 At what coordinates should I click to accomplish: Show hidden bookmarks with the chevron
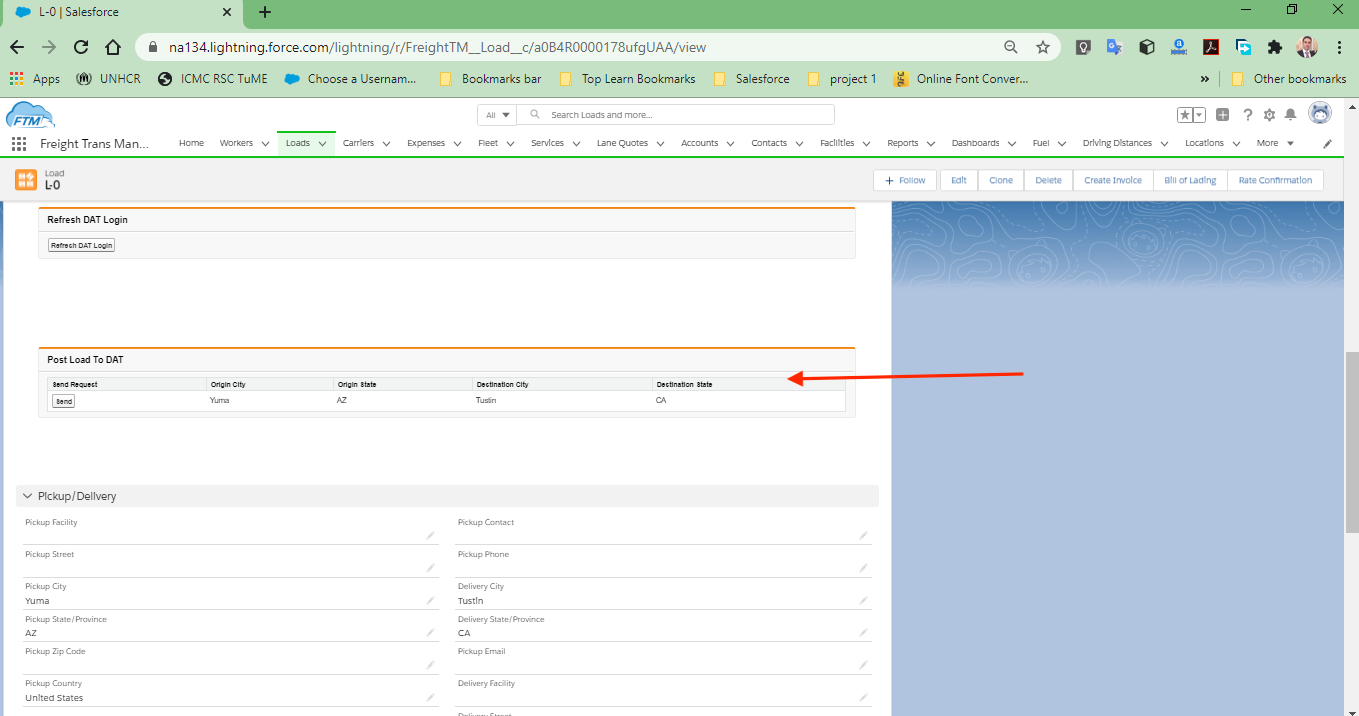pos(1204,79)
